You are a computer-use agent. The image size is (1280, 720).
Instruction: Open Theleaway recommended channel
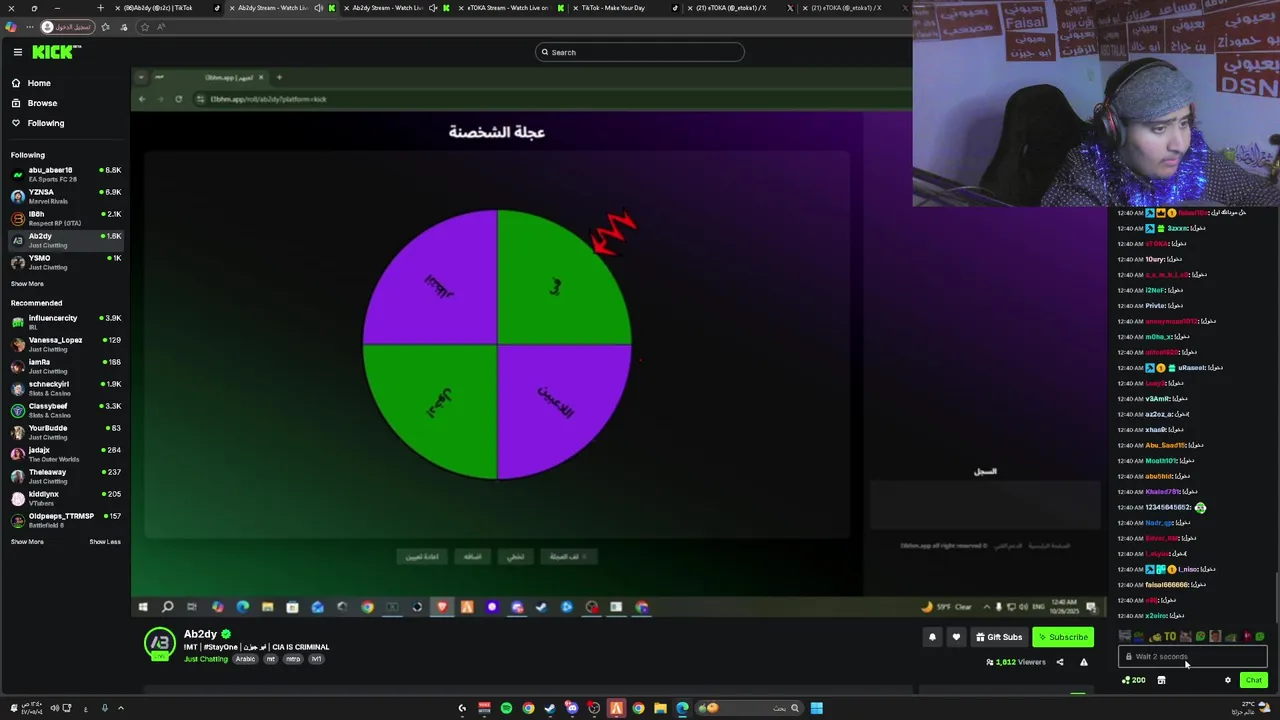pos(65,476)
